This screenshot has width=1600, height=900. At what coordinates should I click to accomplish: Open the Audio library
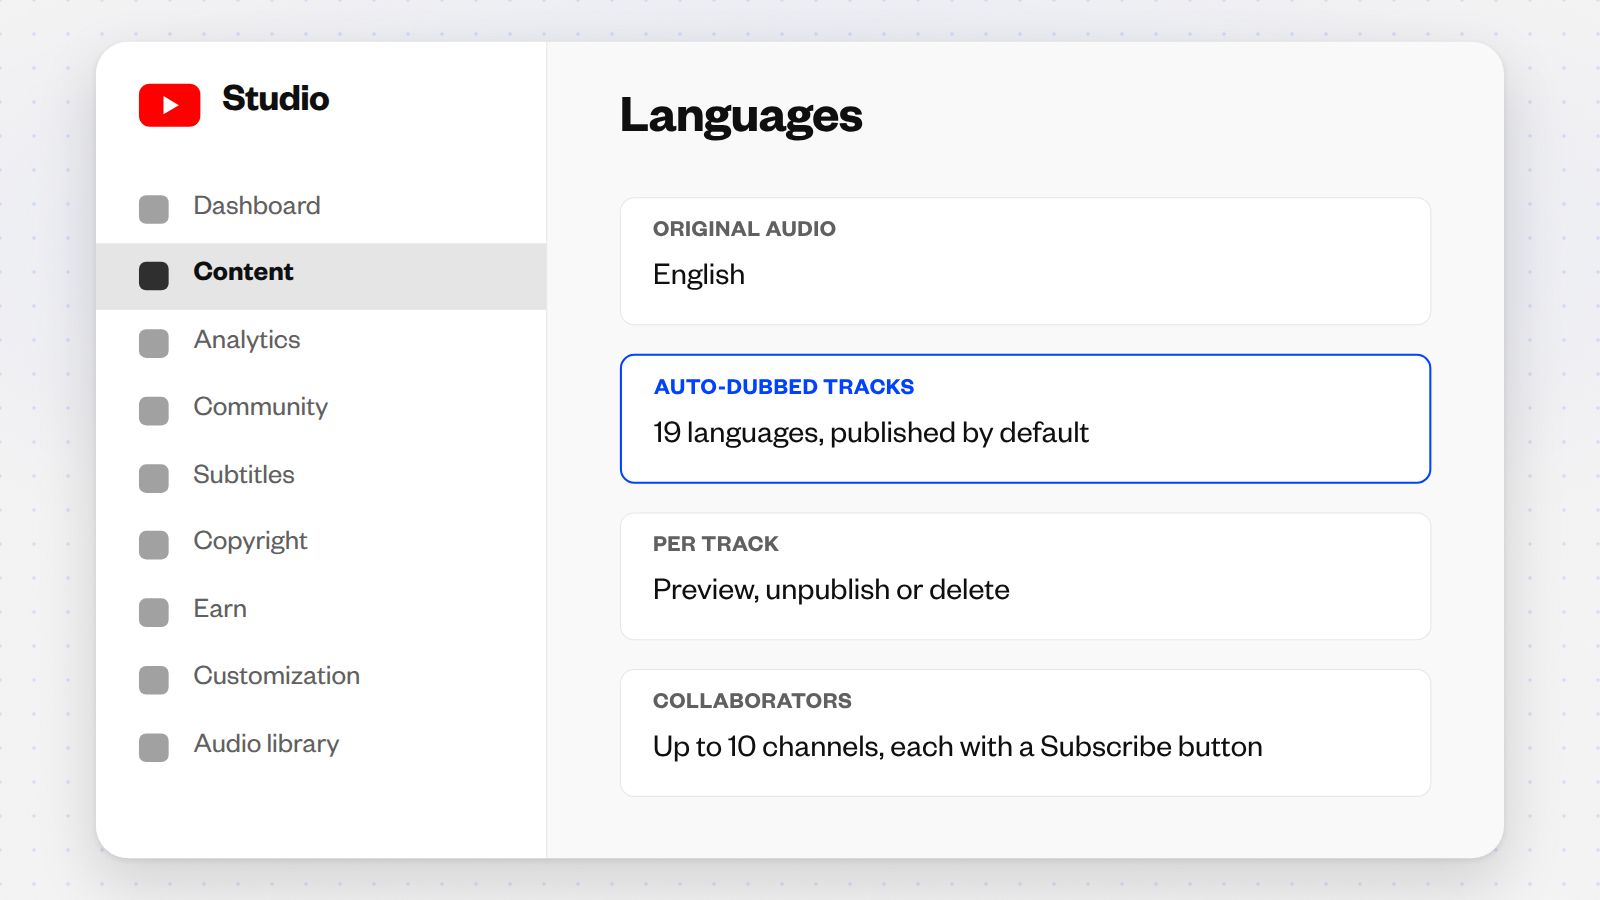(321, 747)
